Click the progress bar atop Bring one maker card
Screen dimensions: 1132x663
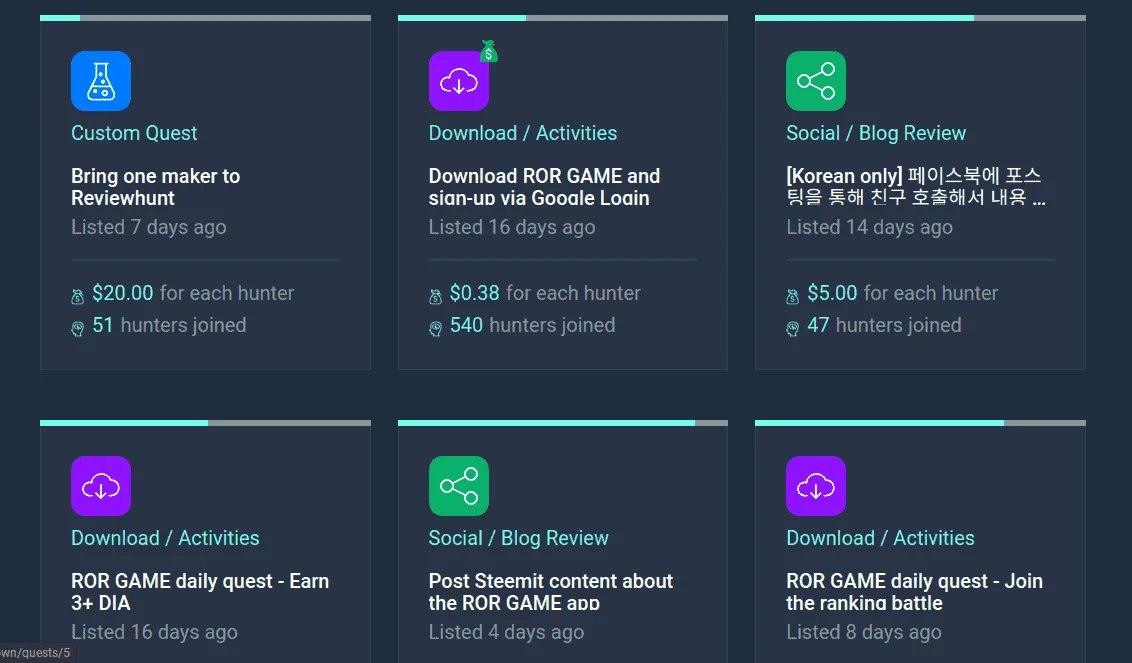pyautogui.click(x=205, y=18)
